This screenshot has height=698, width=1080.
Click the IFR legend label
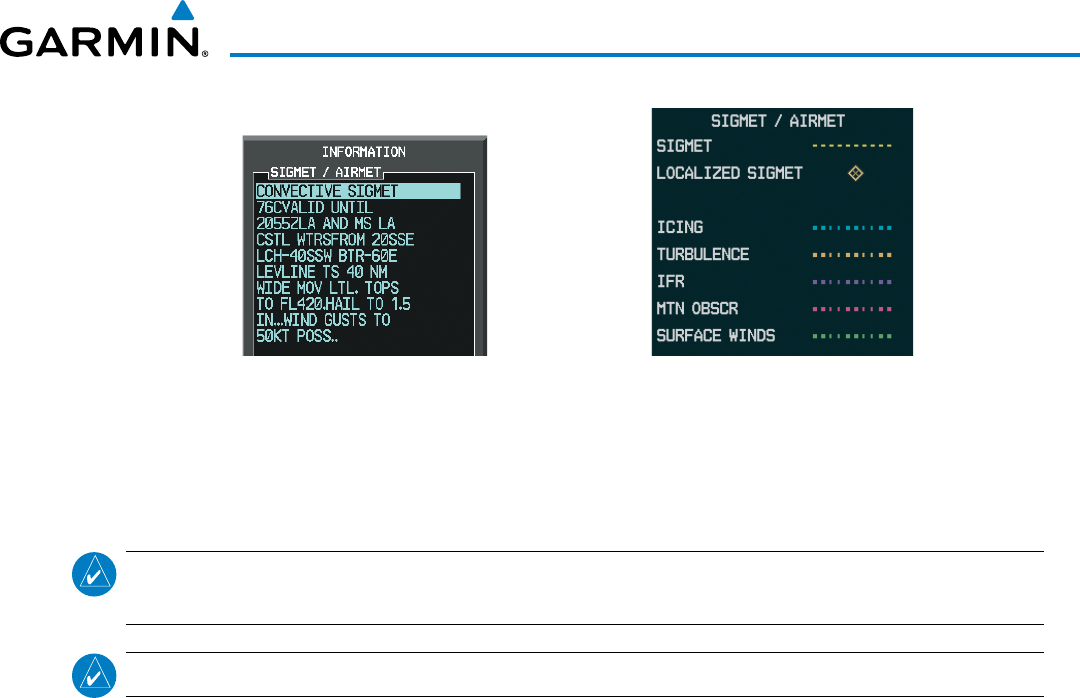pos(670,281)
